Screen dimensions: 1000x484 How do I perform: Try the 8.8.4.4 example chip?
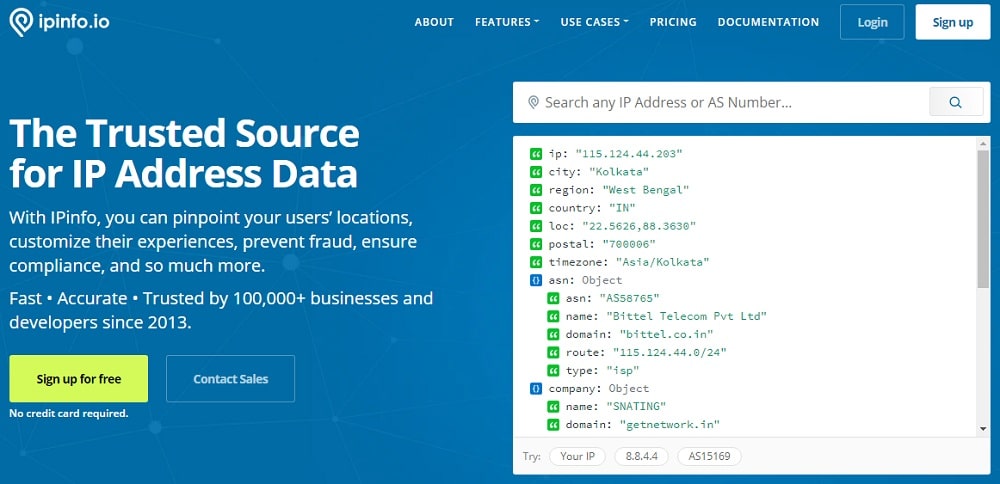[641, 456]
